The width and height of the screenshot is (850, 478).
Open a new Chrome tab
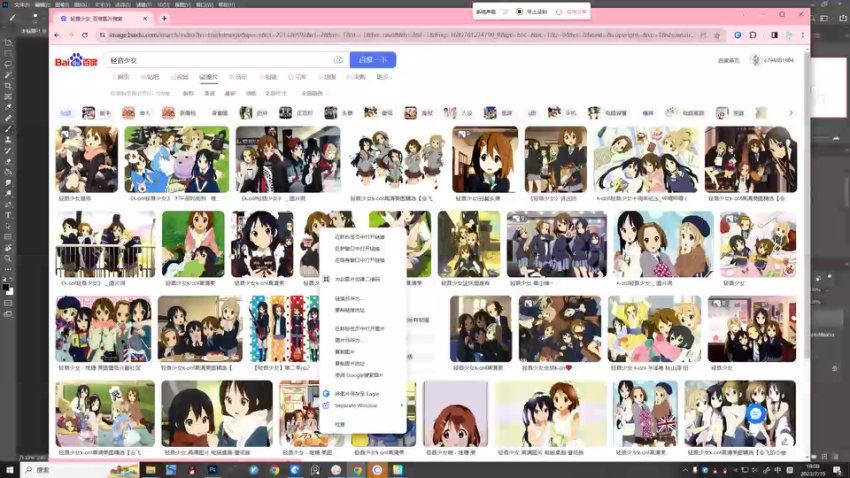click(x=164, y=18)
